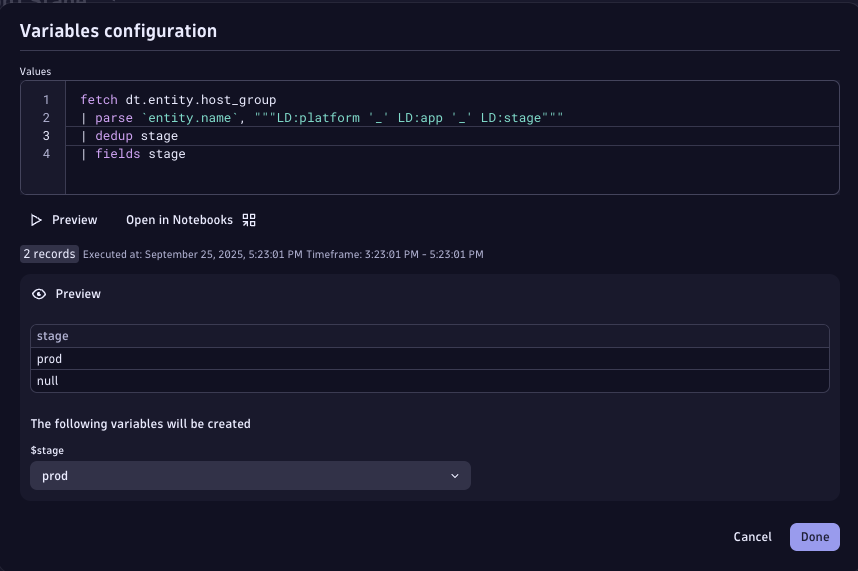Click the Notebooks grid icon
858x571 pixels.
[249, 220]
